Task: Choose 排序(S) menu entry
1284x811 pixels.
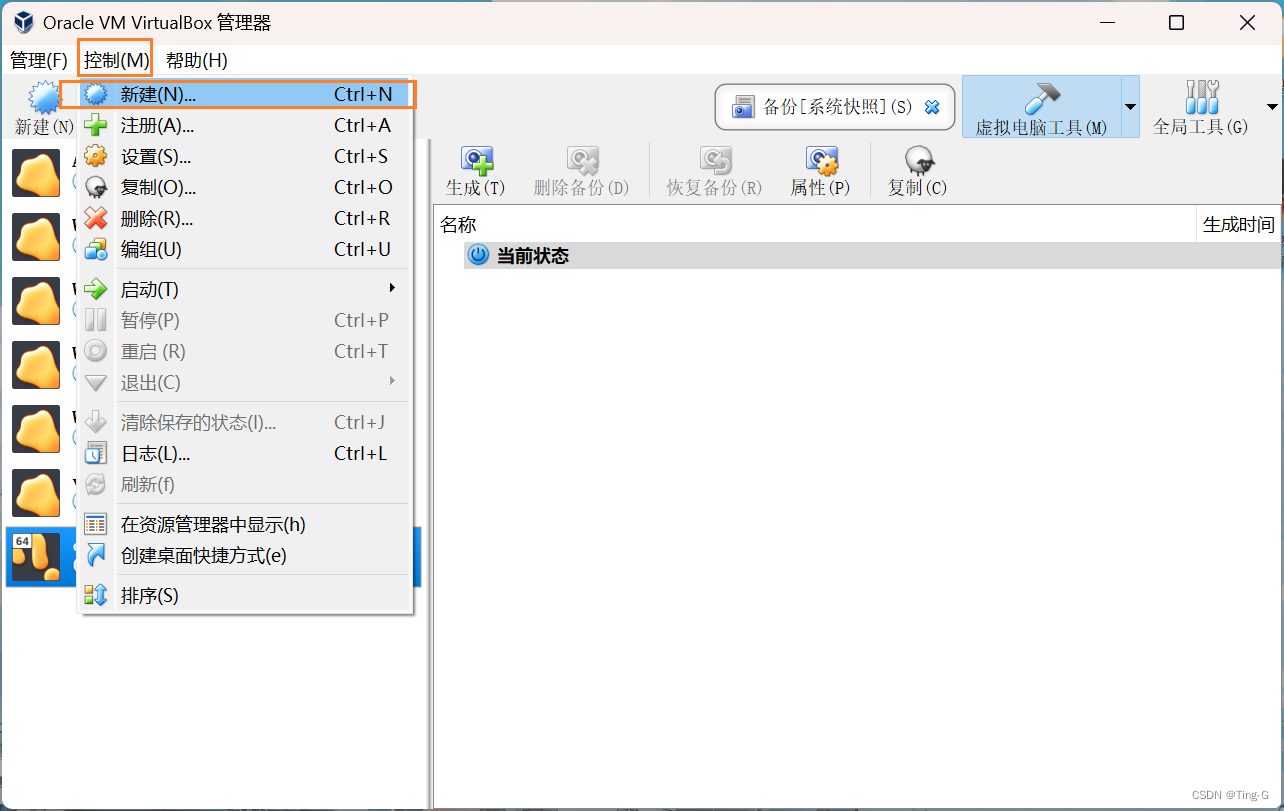Action: pyautogui.click(x=245, y=595)
